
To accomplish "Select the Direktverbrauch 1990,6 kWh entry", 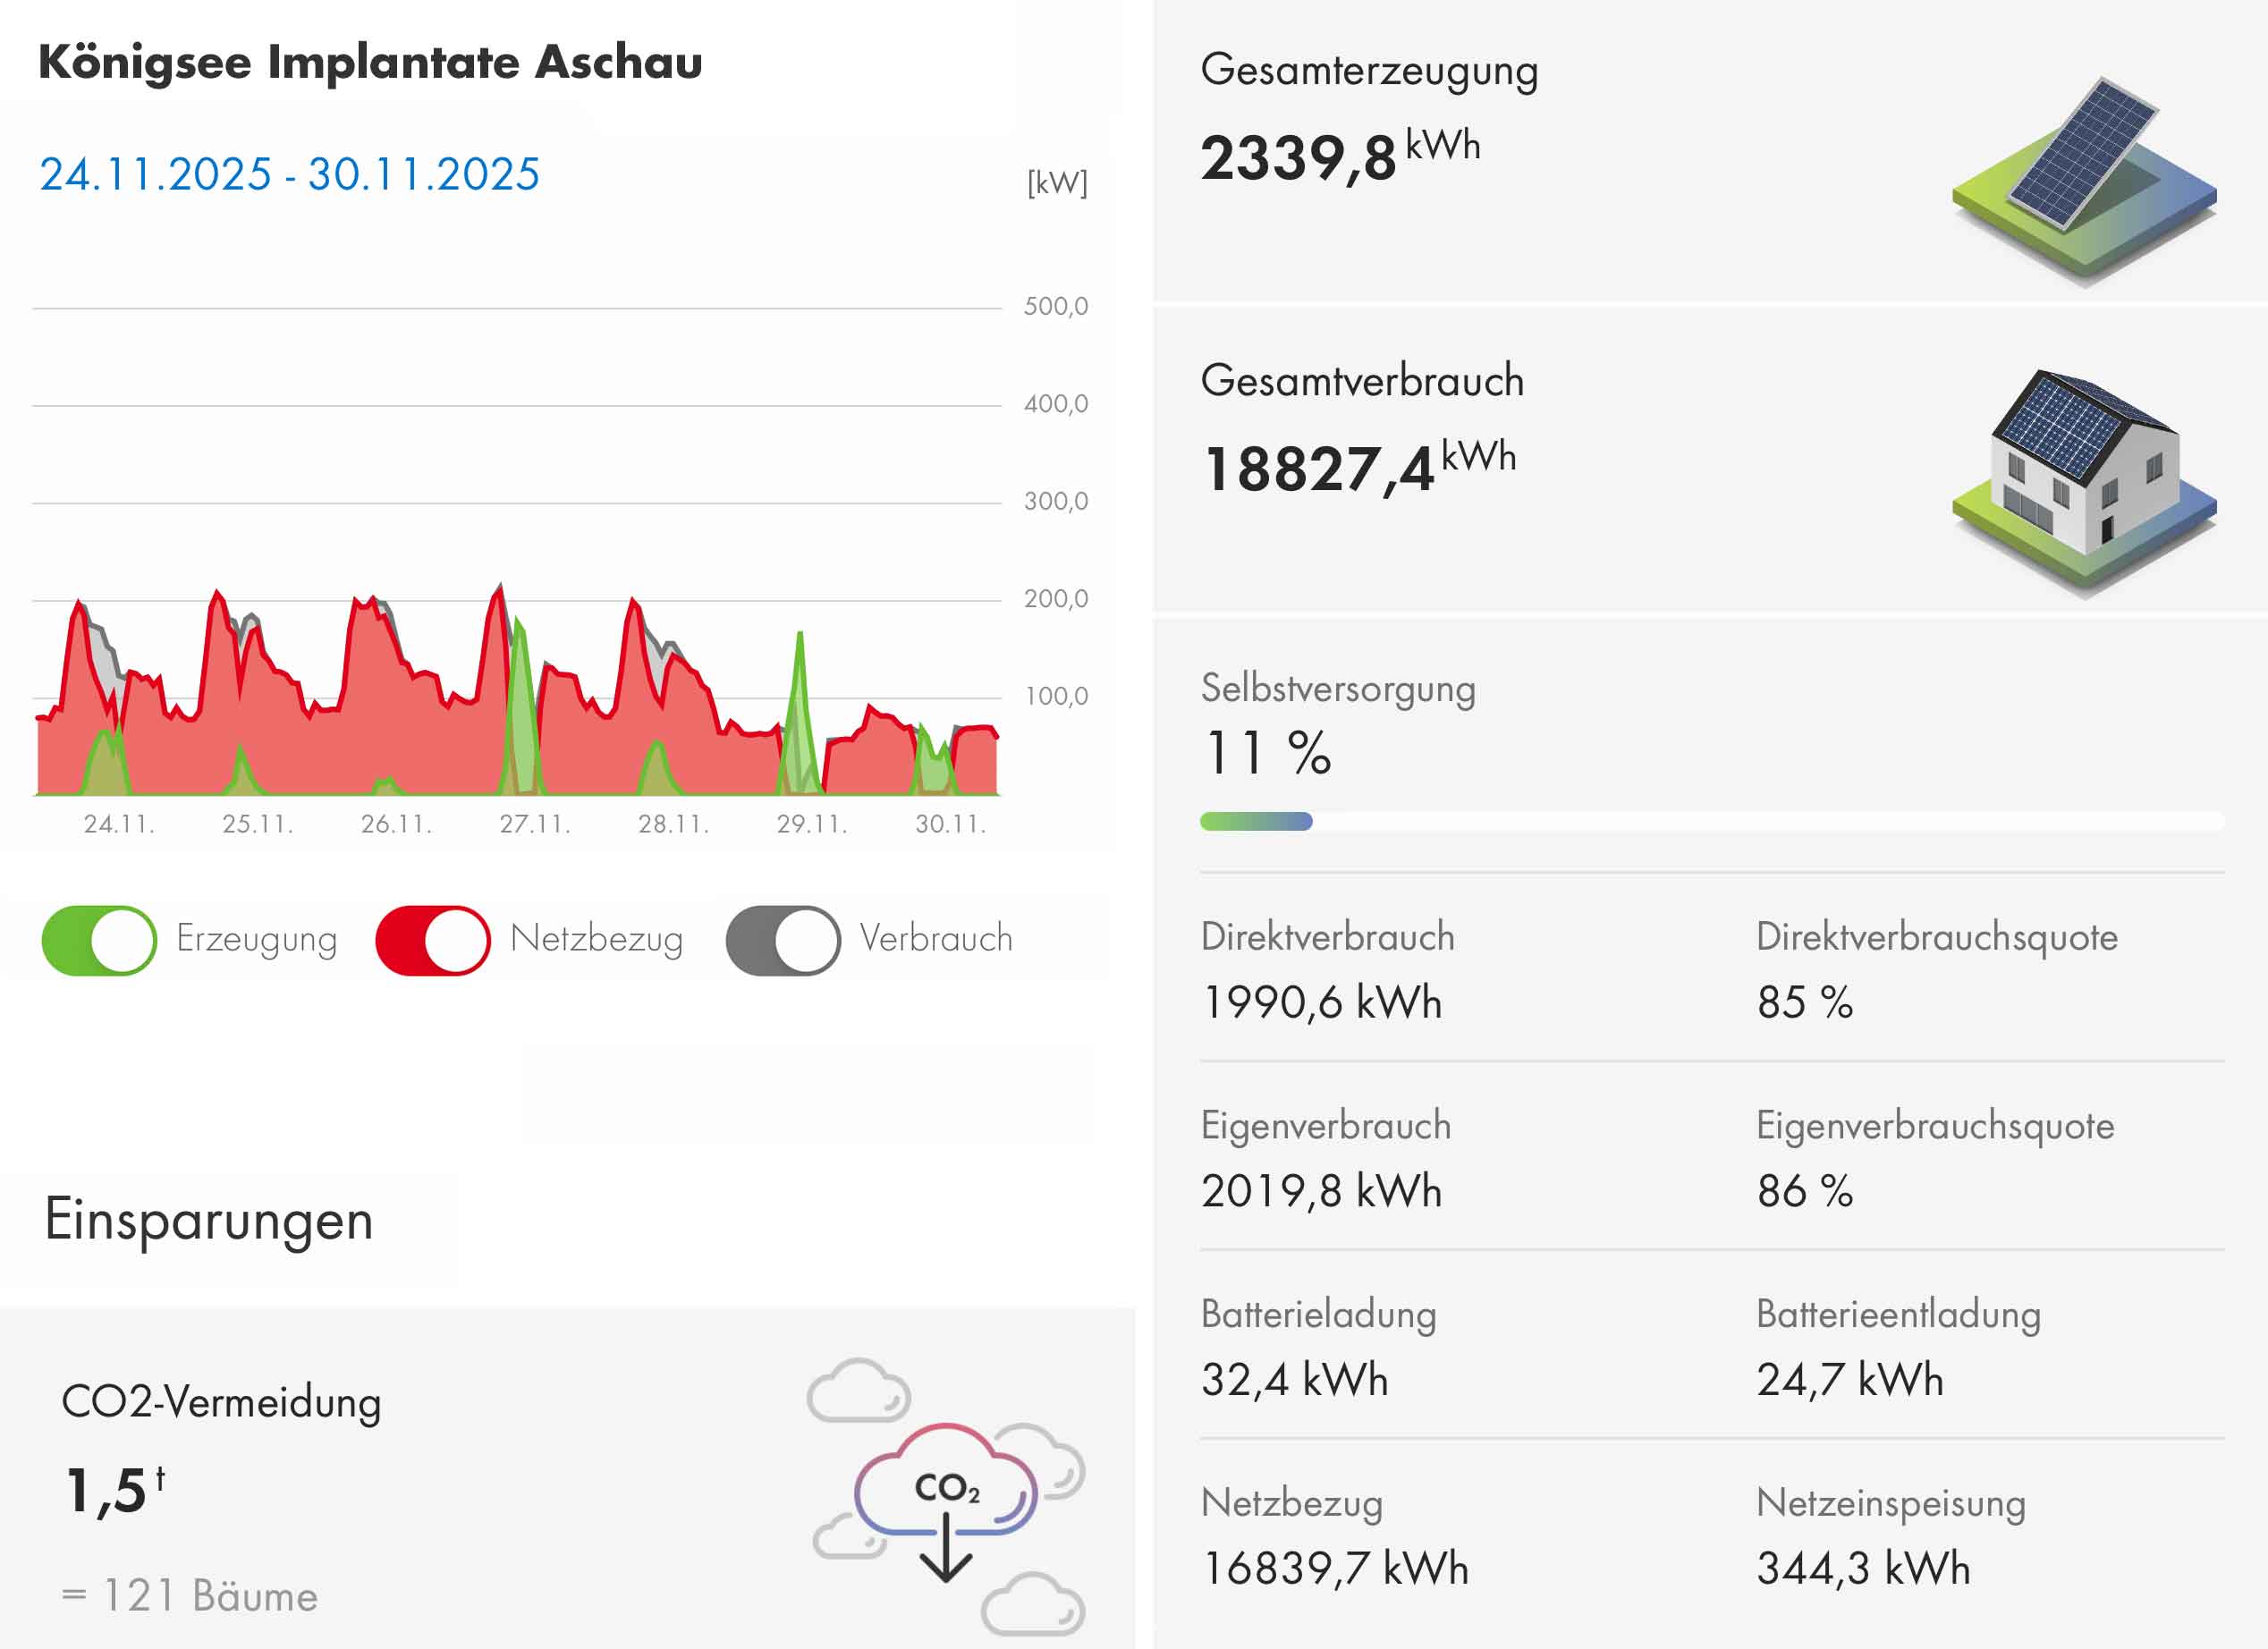I will [x=1321, y=1002].
